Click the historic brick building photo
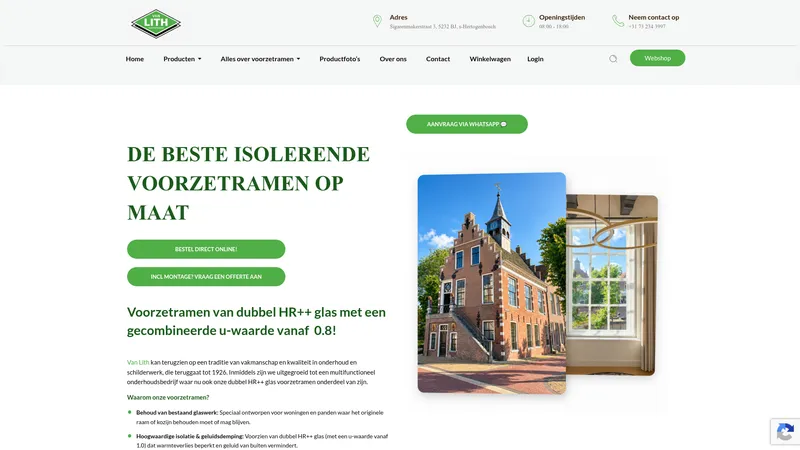This screenshot has height=450, width=800. (491, 283)
